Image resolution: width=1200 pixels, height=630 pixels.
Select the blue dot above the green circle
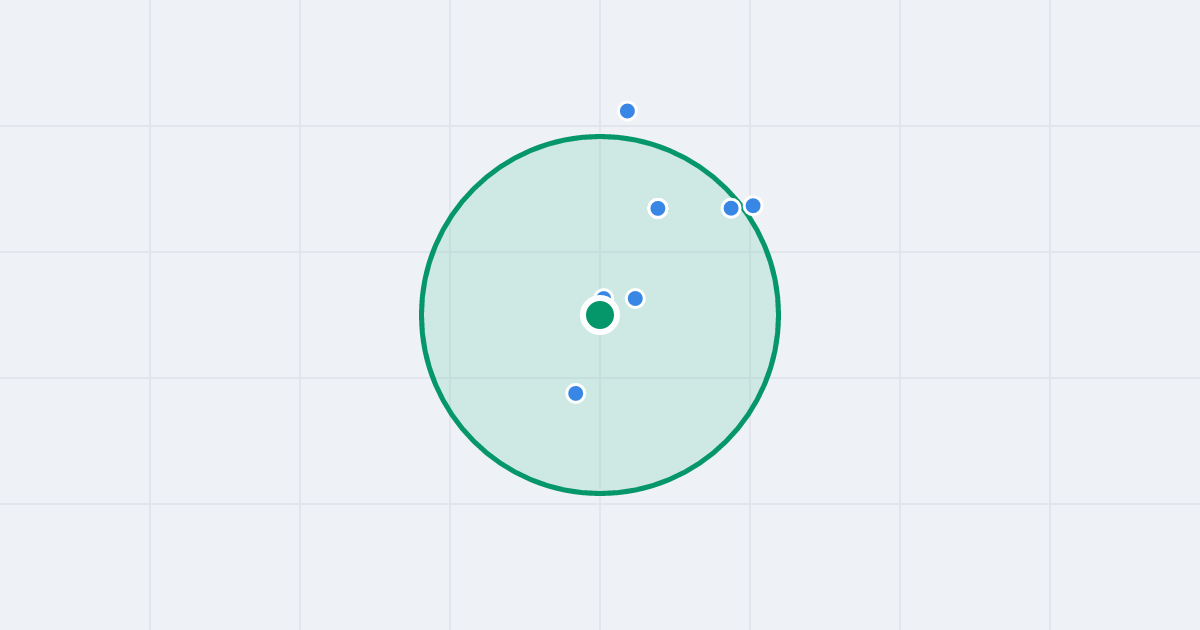[627, 111]
